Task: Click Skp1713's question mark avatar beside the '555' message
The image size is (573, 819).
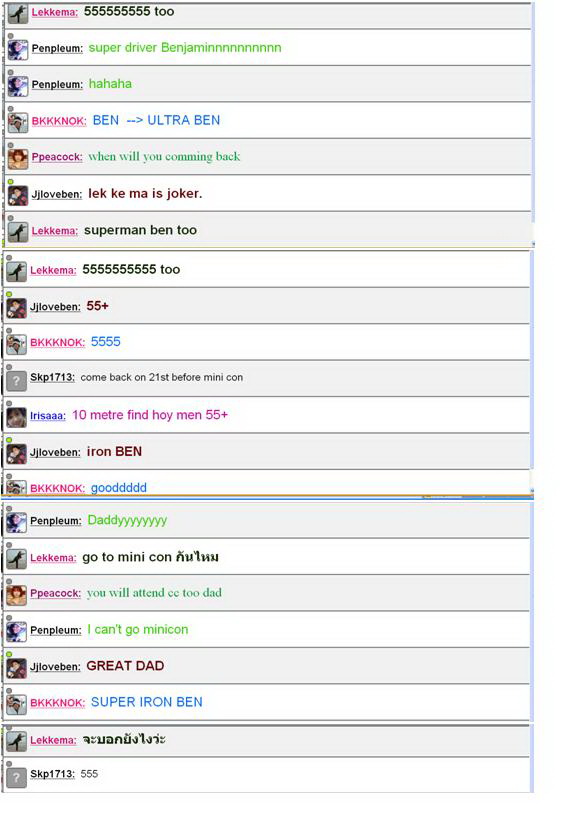Action: pos(16,778)
